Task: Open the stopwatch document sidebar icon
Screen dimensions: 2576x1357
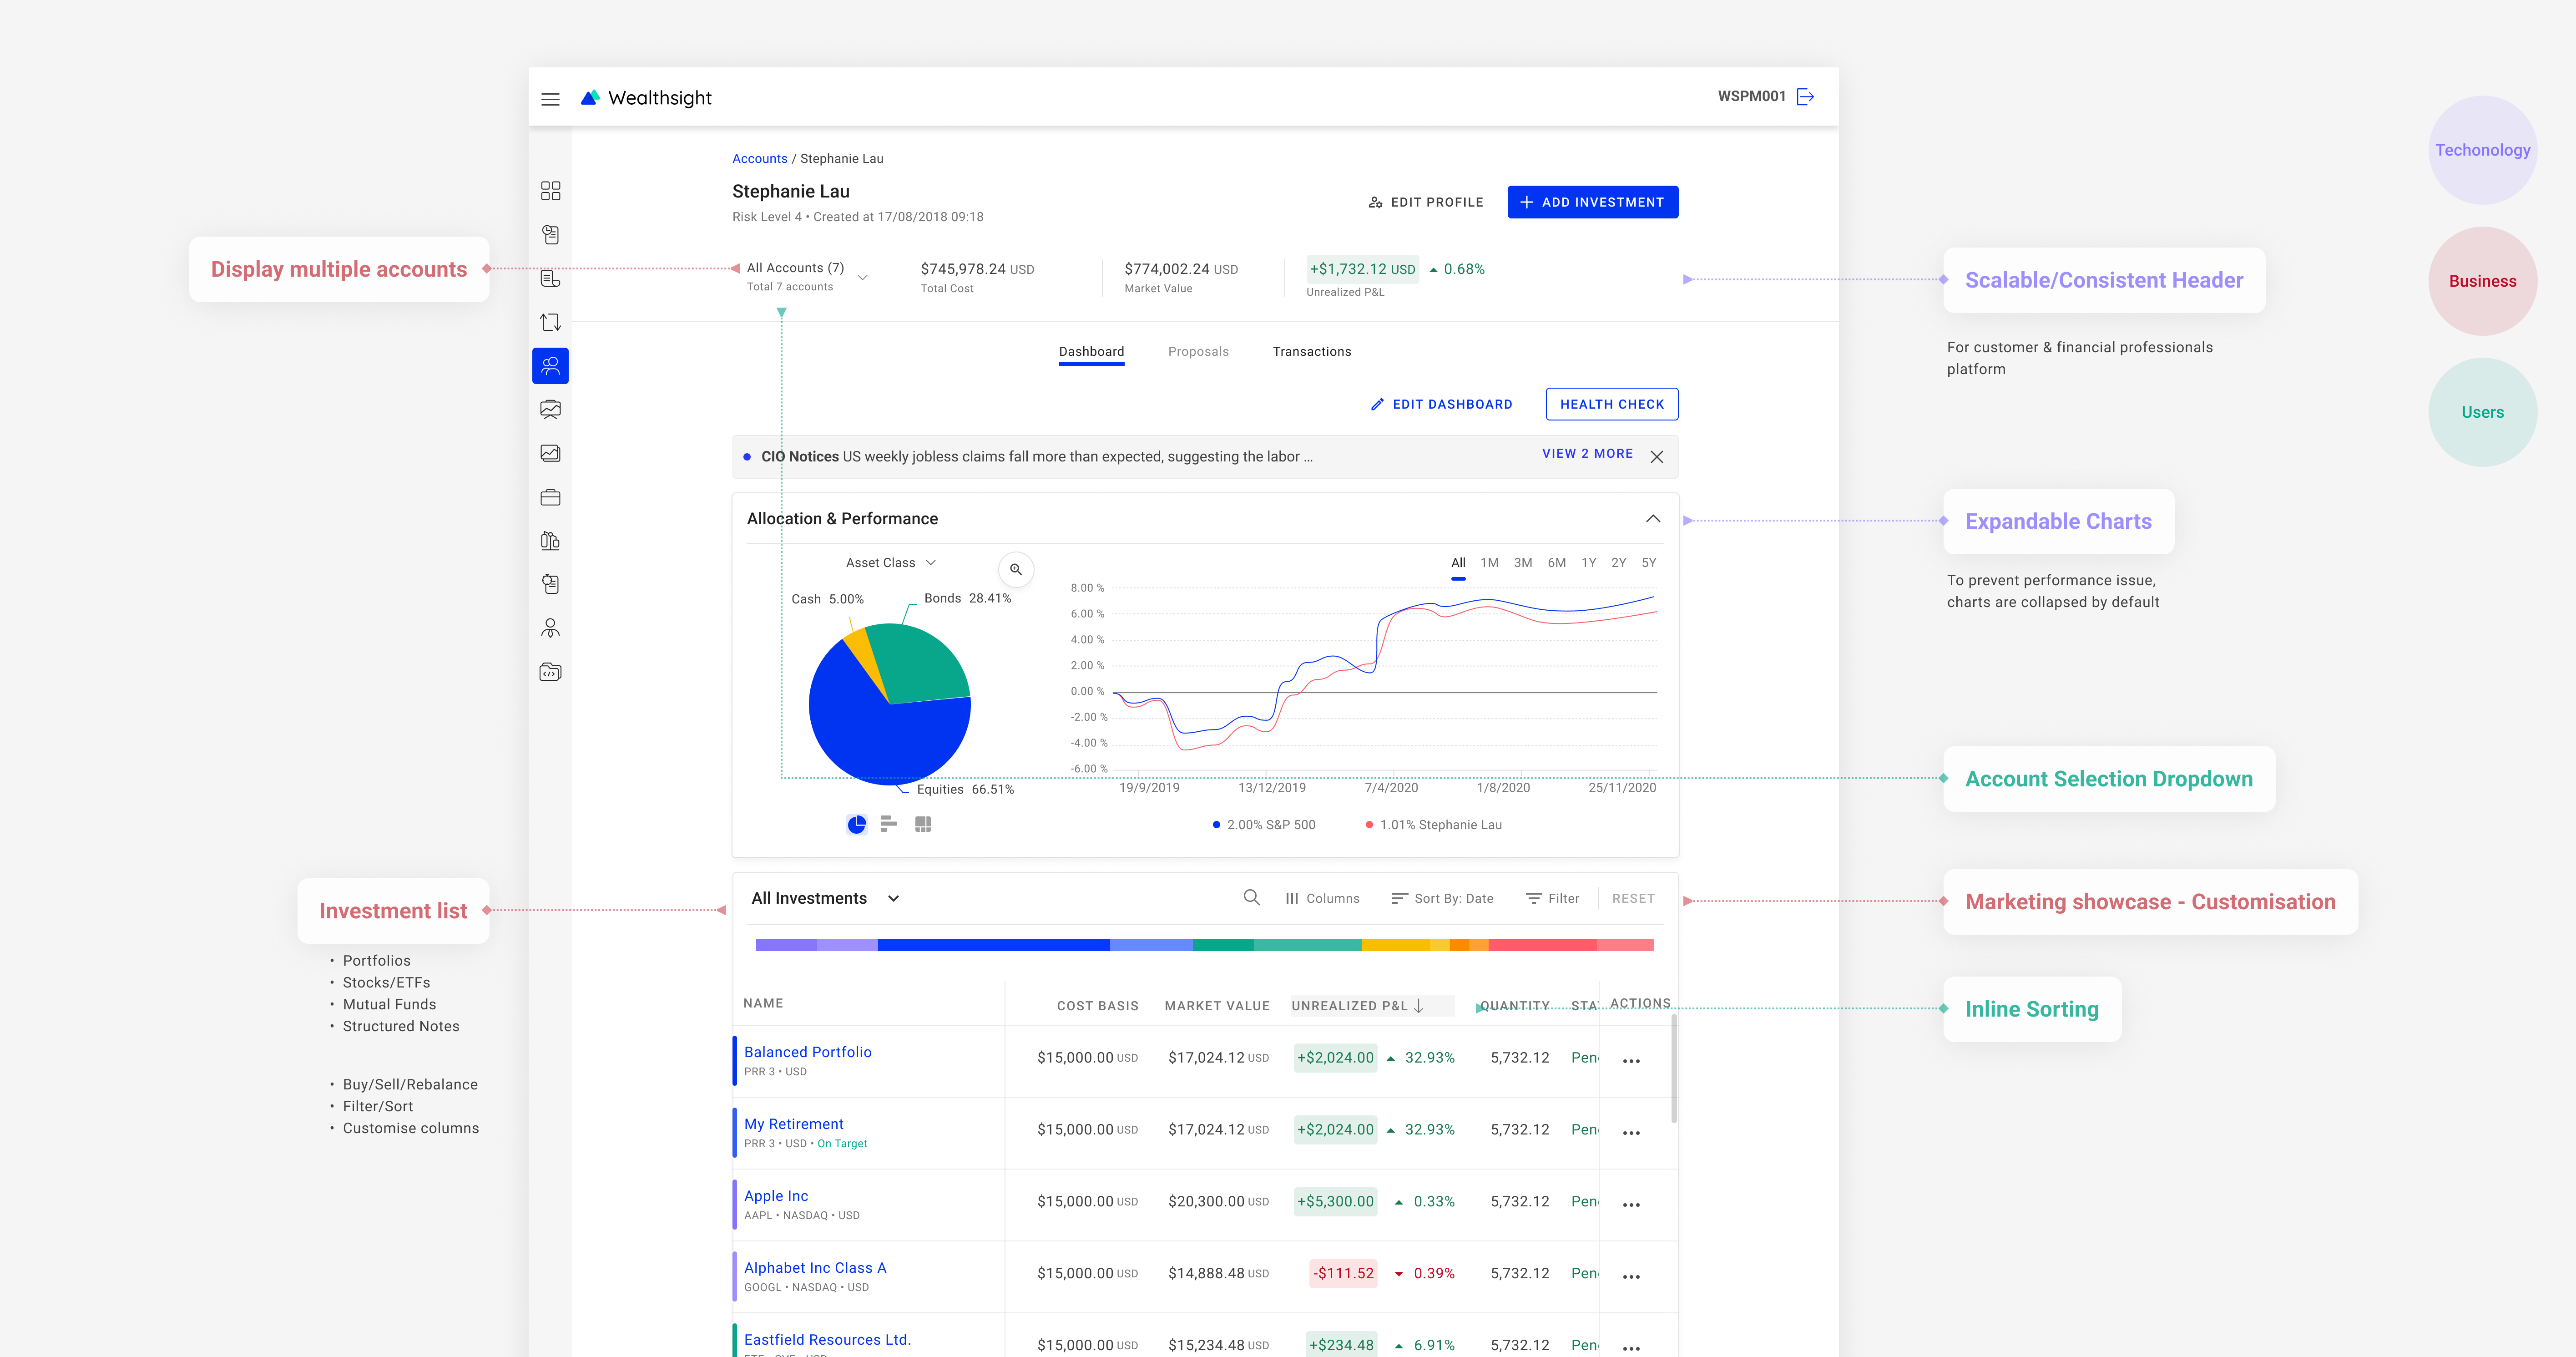Action: 550,584
